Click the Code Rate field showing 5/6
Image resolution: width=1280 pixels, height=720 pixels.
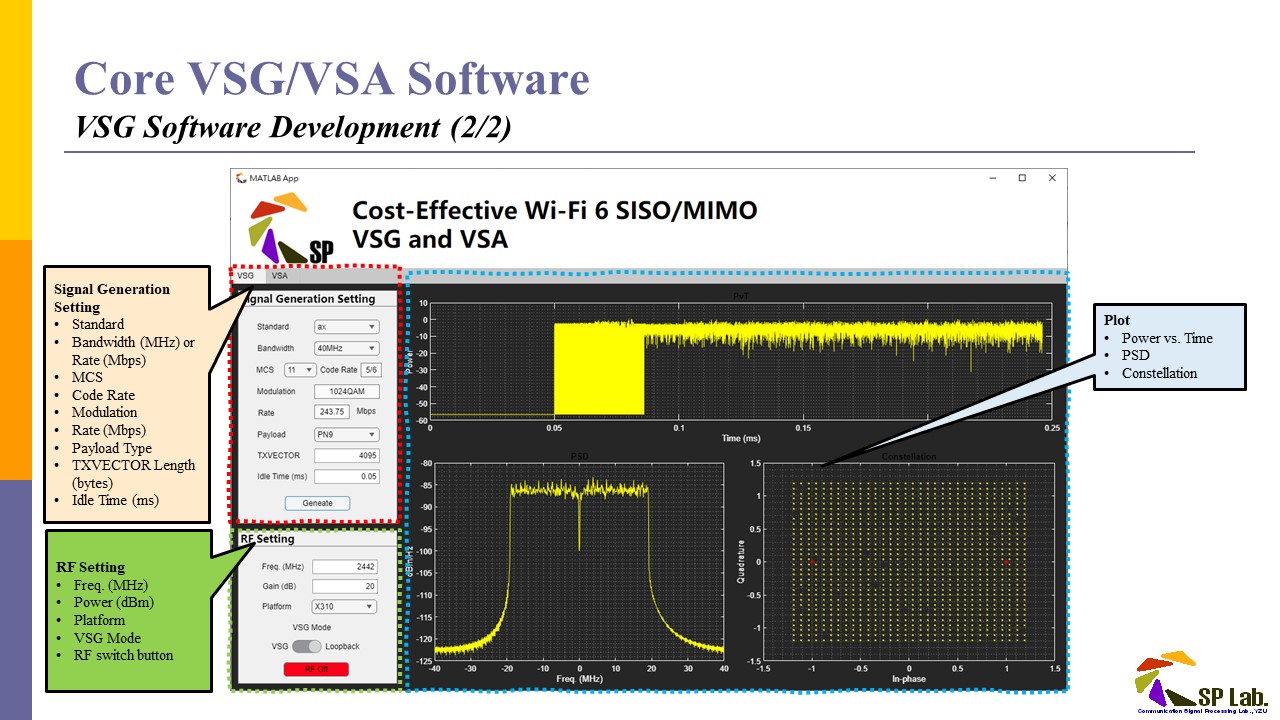(370, 370)
